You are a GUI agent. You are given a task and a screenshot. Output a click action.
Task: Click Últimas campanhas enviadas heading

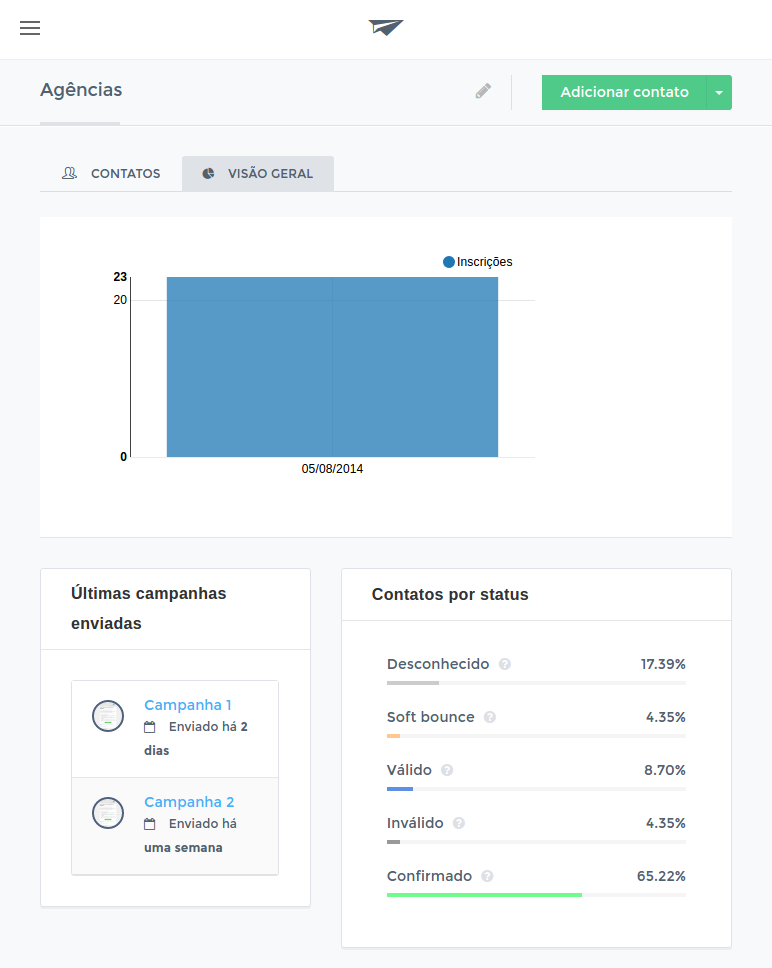pos(149,609)
